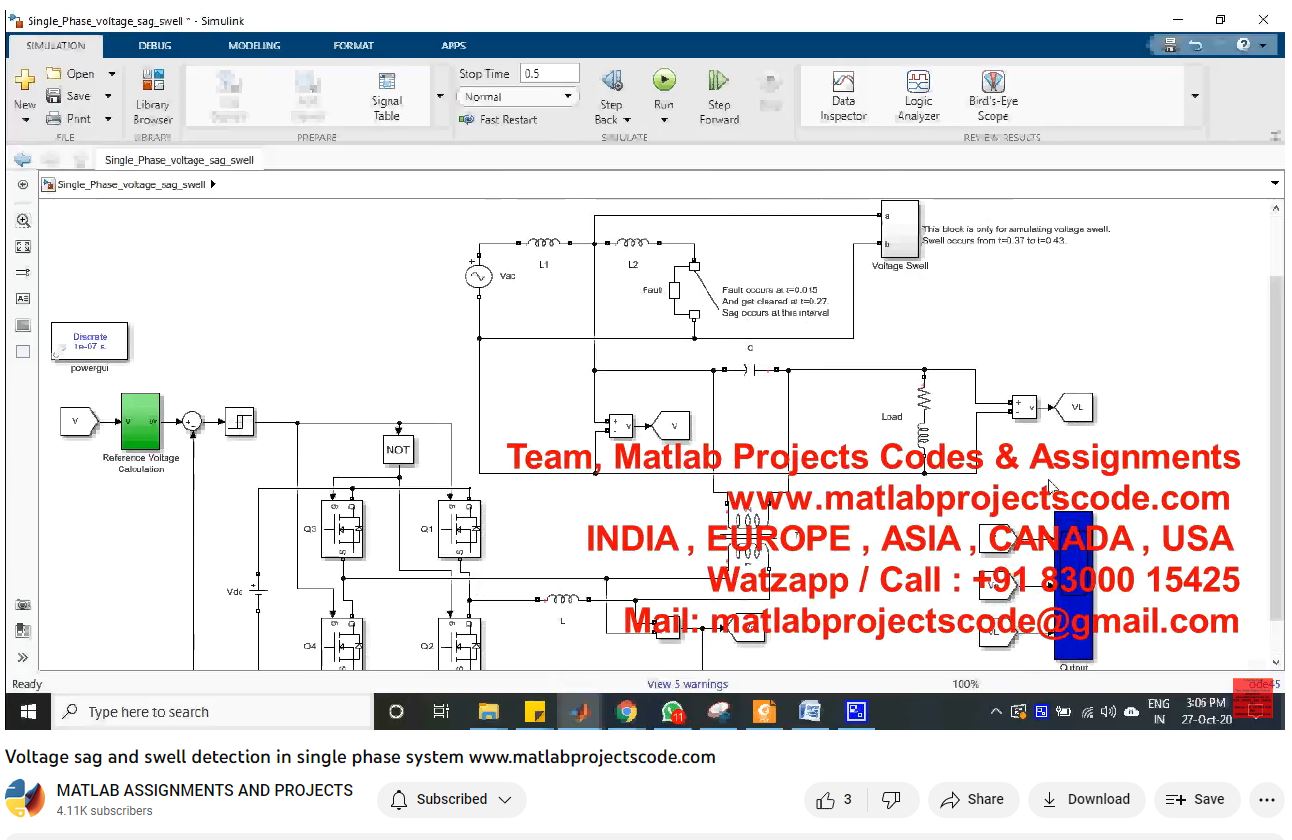Viewport: 1292px width, 840px height.
Task: Open the Signal Table
Action: tap(387, 96)
